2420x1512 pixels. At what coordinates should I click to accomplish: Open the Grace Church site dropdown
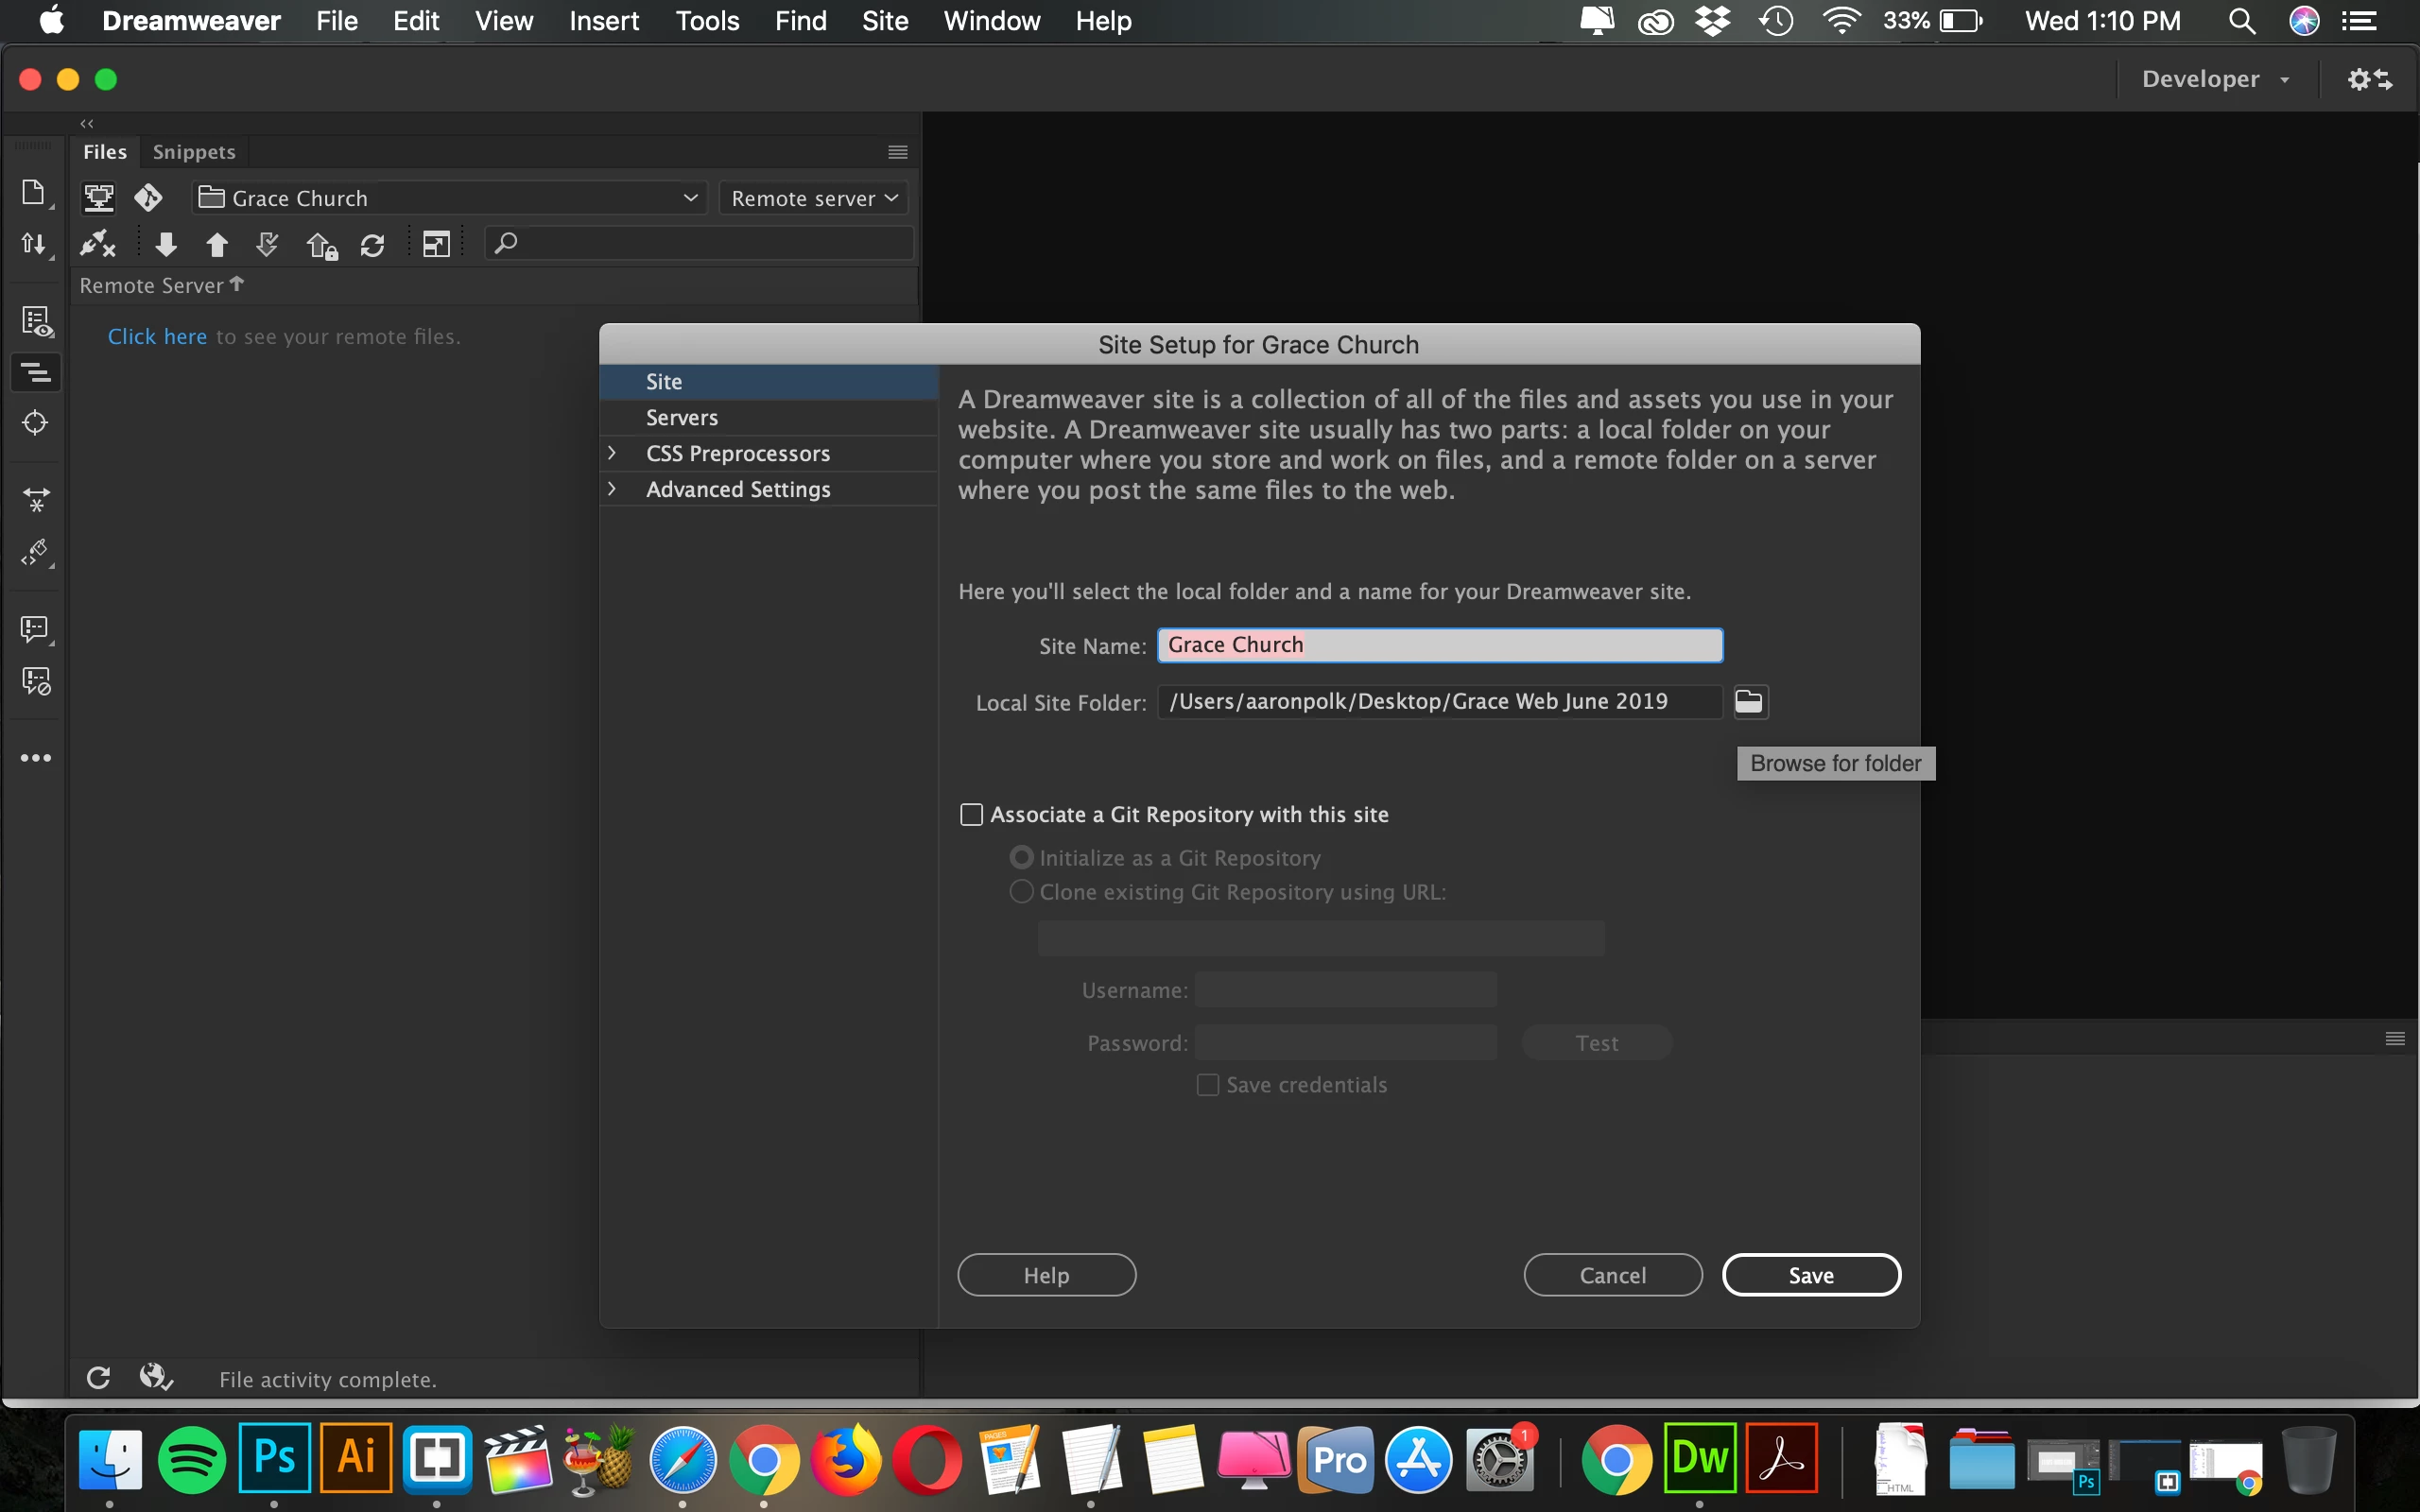click(x=449, y=198)
